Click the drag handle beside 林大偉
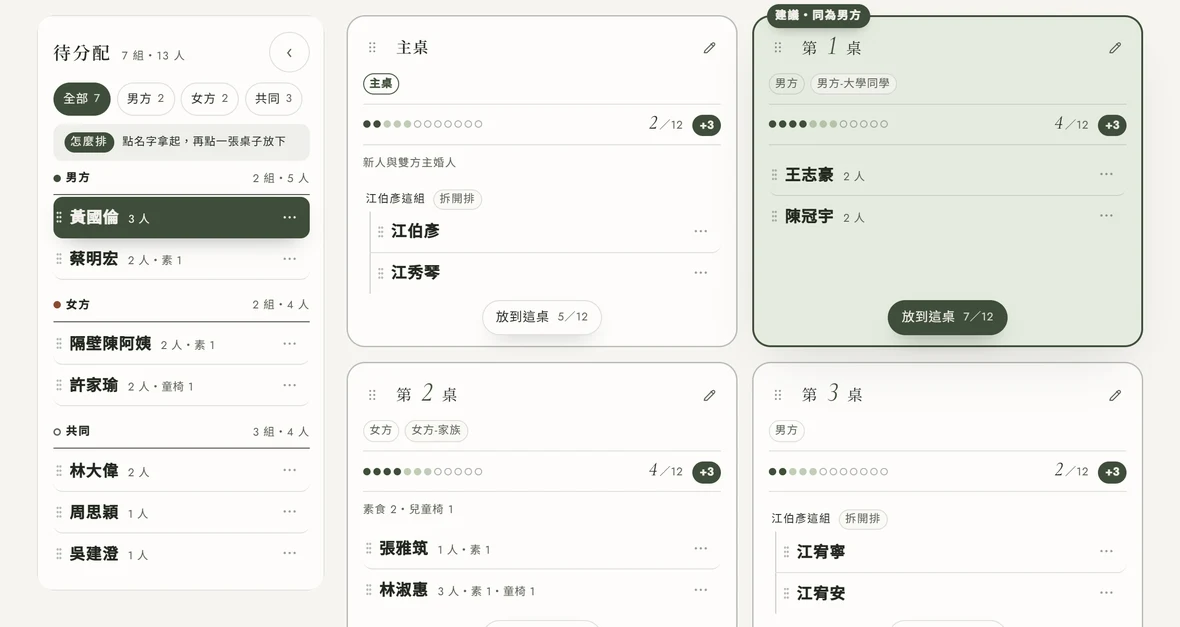The height and width of the screenshot is (627, 1180). [x=59, y=470]
